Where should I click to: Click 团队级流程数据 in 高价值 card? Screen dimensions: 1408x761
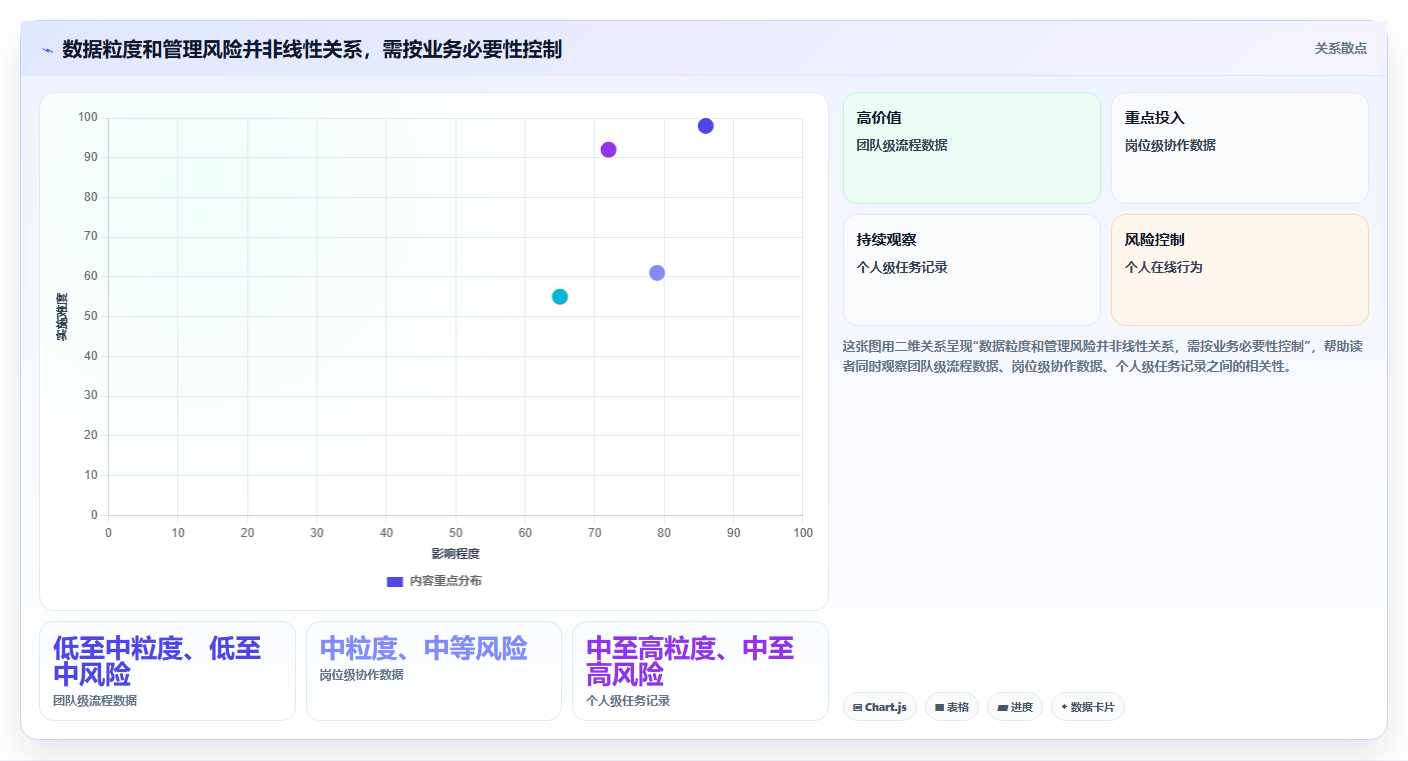pyautogui.click(x=902, y=145)
